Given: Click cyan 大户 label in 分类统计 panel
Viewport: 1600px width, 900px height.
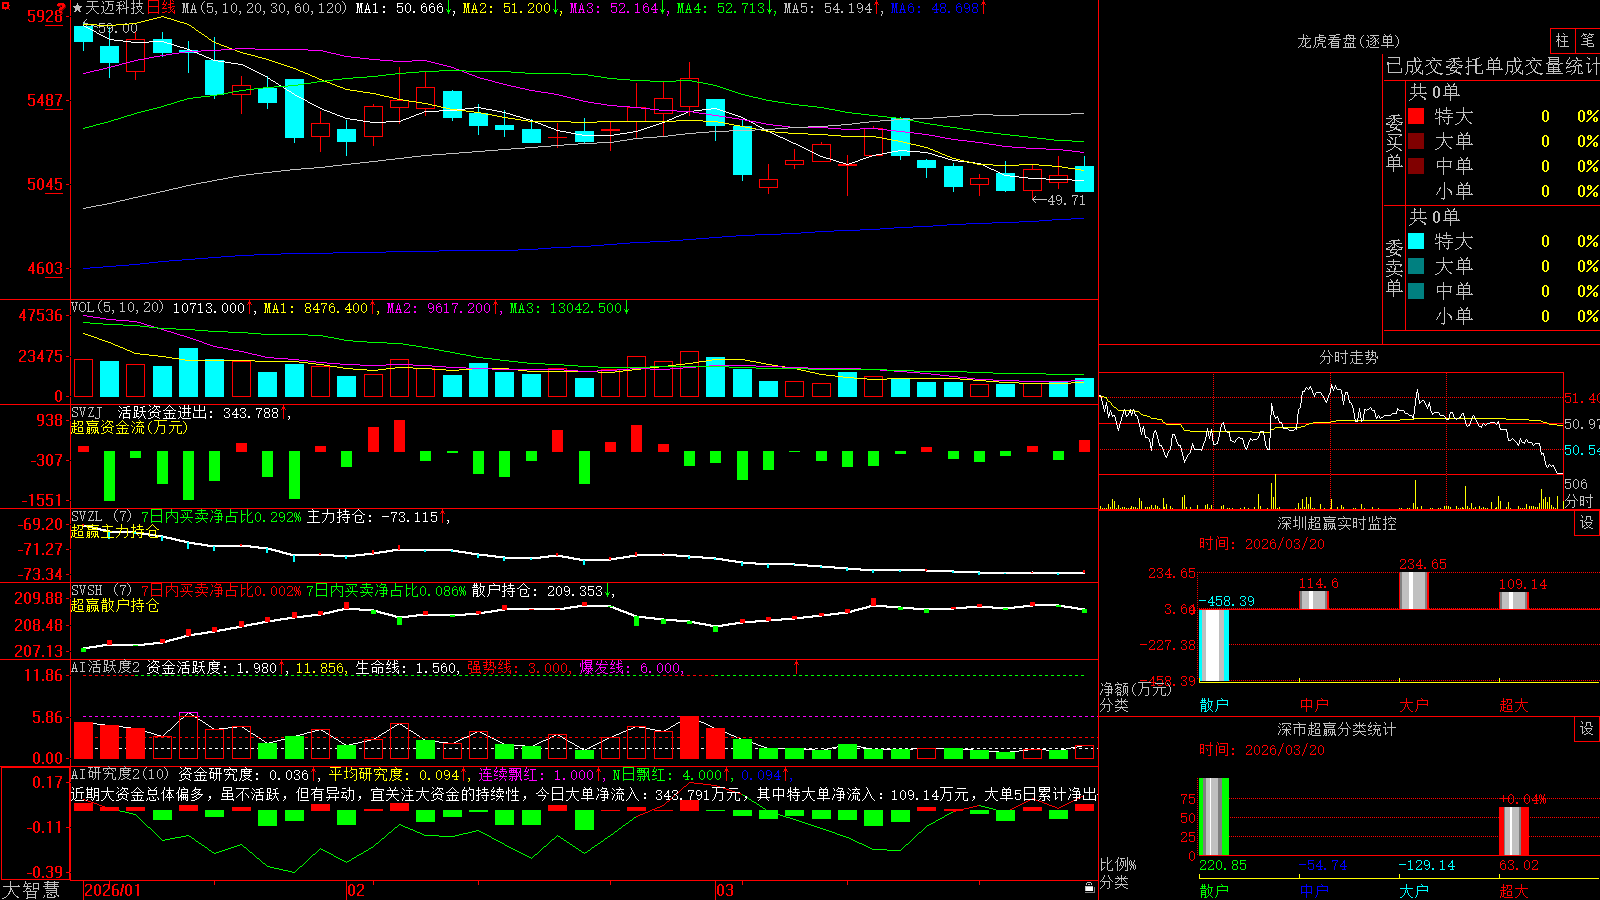Looking at the screenshot, I should [1414, 890].
